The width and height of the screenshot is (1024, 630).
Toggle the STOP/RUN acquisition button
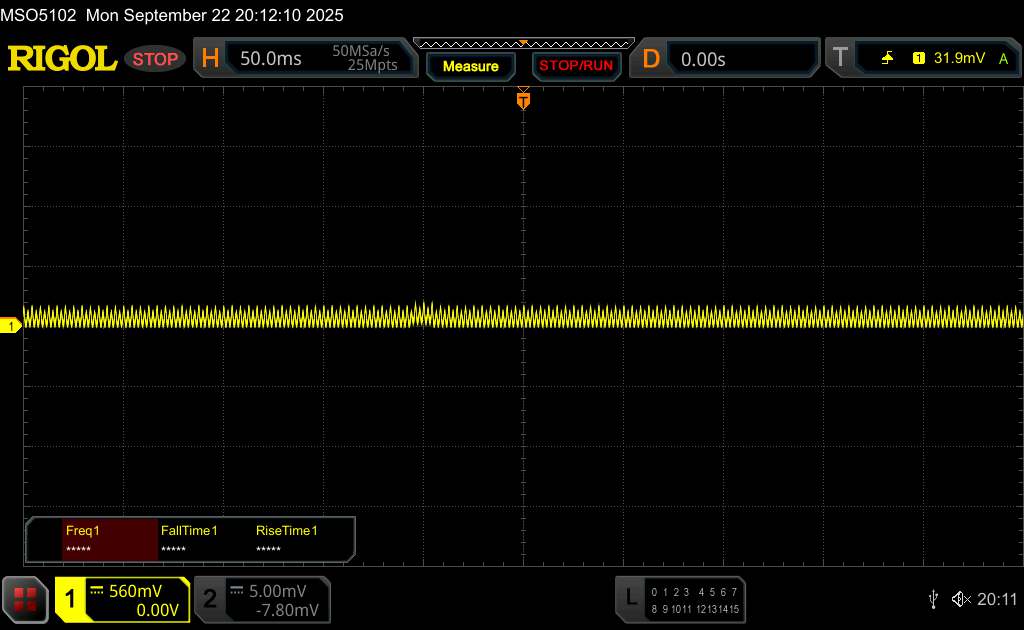point(575,66)
